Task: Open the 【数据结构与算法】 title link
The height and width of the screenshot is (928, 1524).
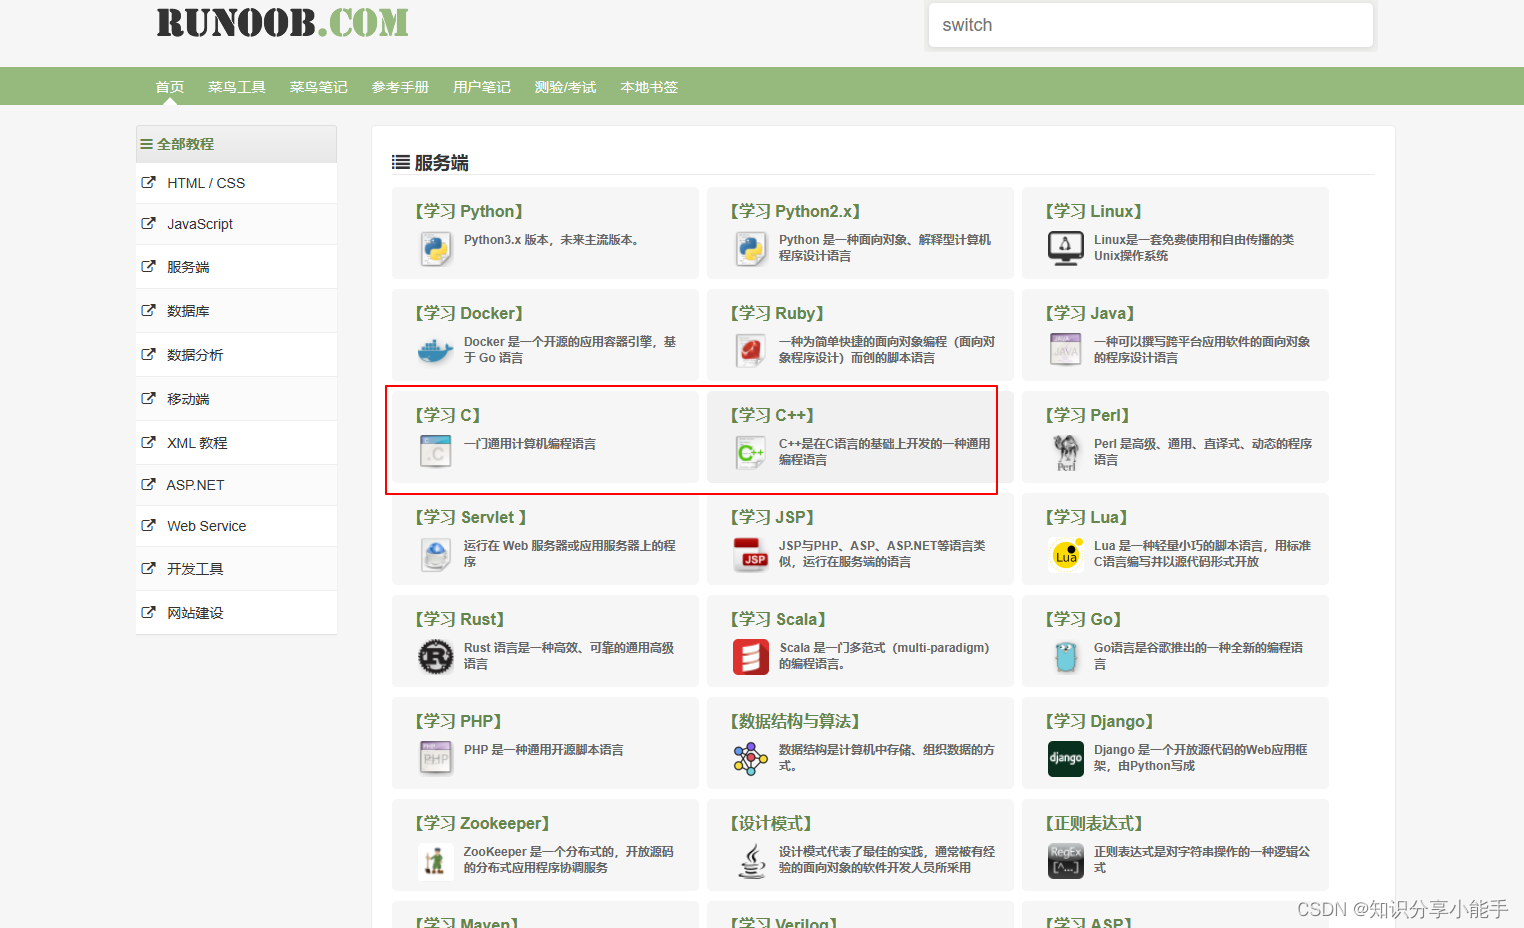Action: point(795,721)
